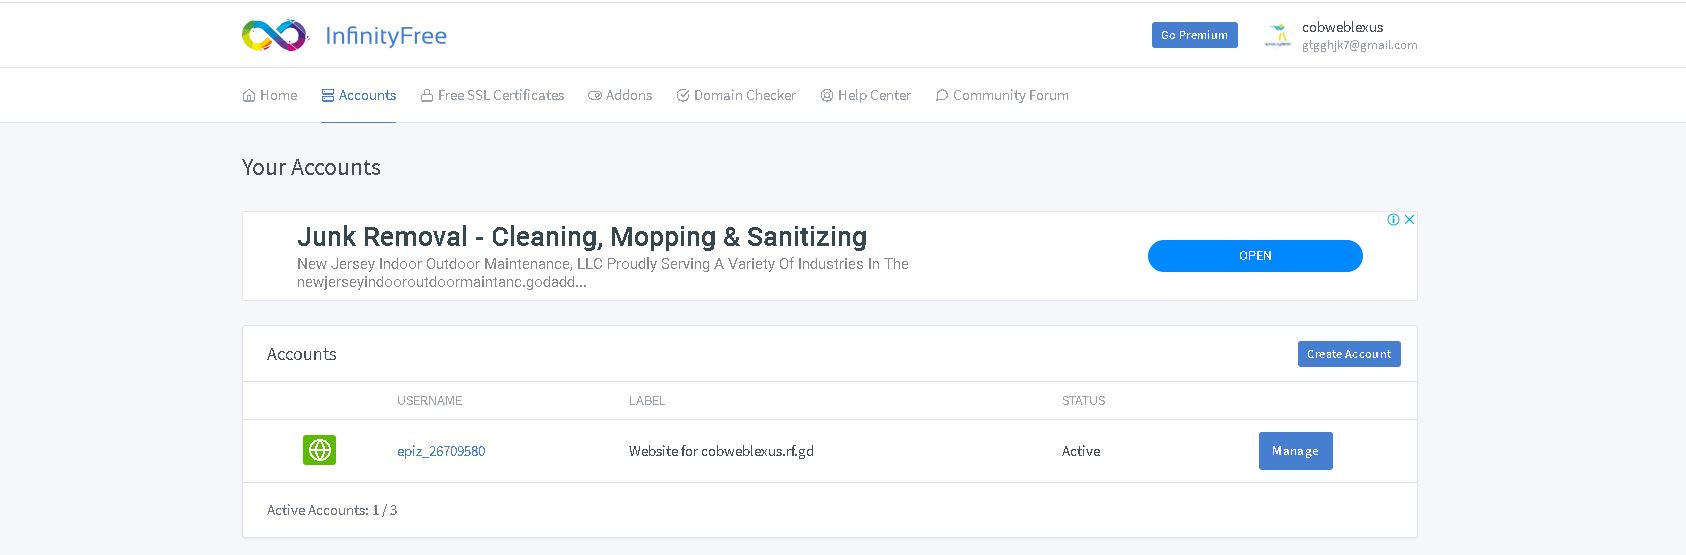1686x555 pixels.
Task: Click the green globe website icon
Action: pyautogui.click(x=319, y=450)
